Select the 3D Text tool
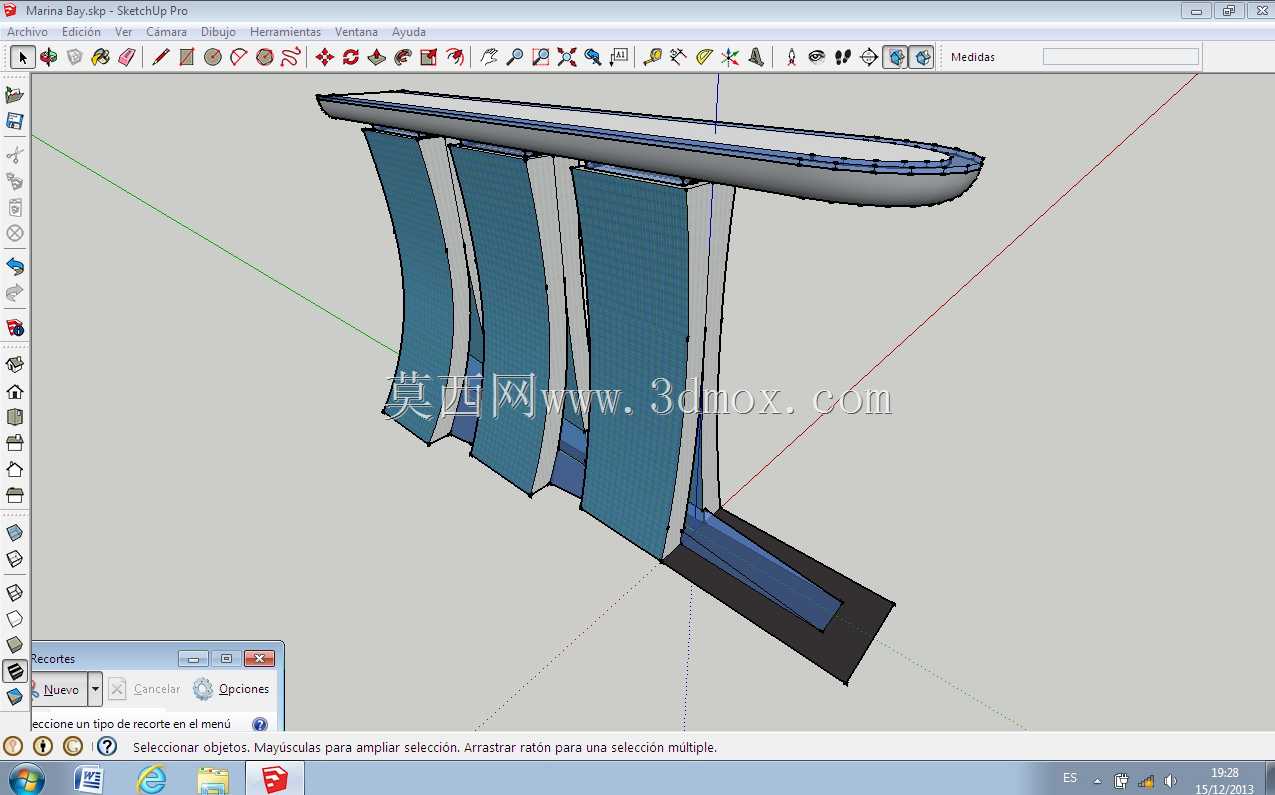 point(756,57)
